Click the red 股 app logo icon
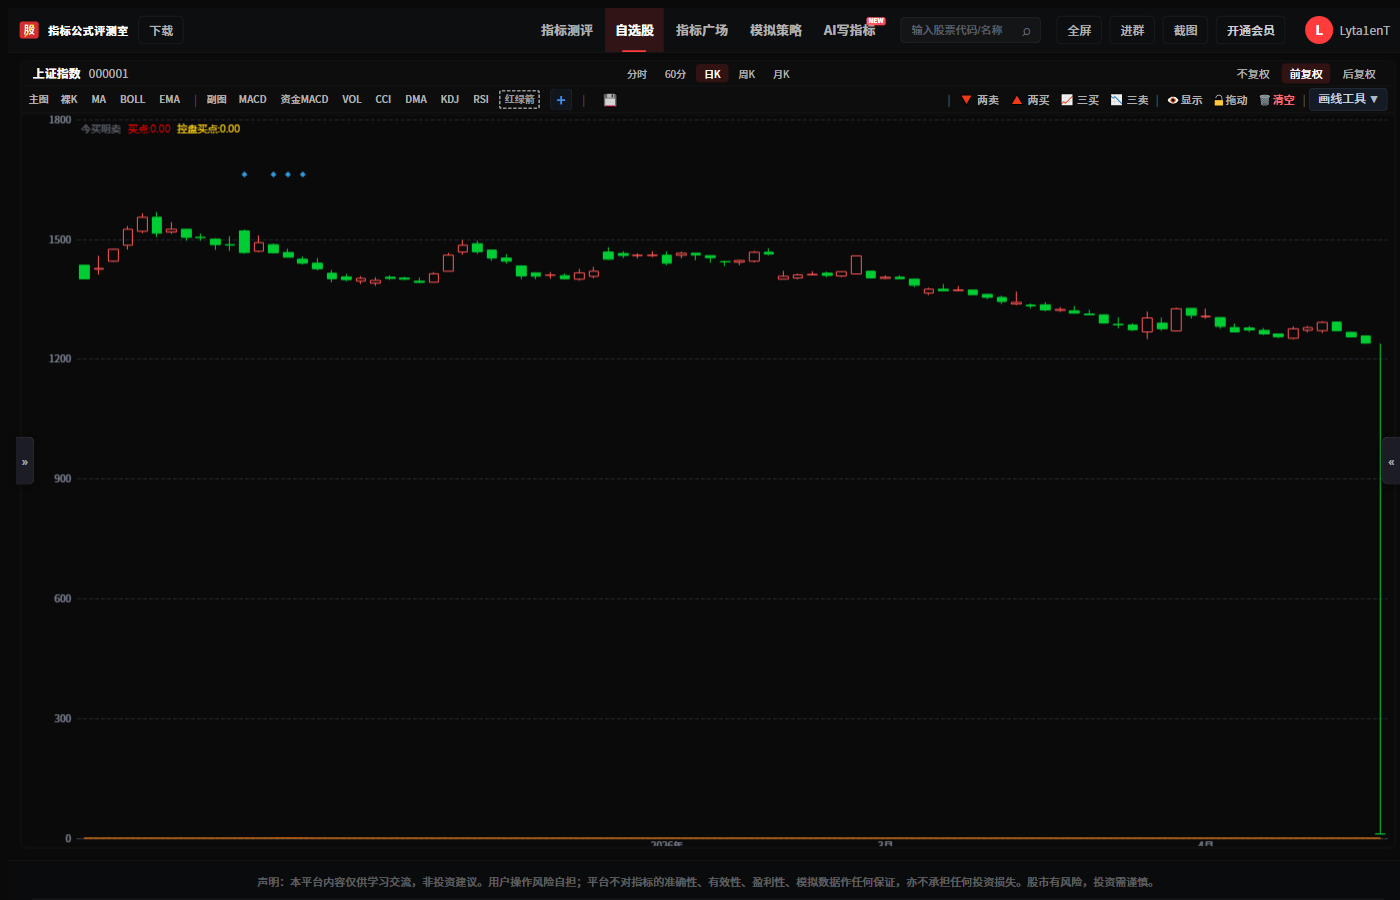 29,30
